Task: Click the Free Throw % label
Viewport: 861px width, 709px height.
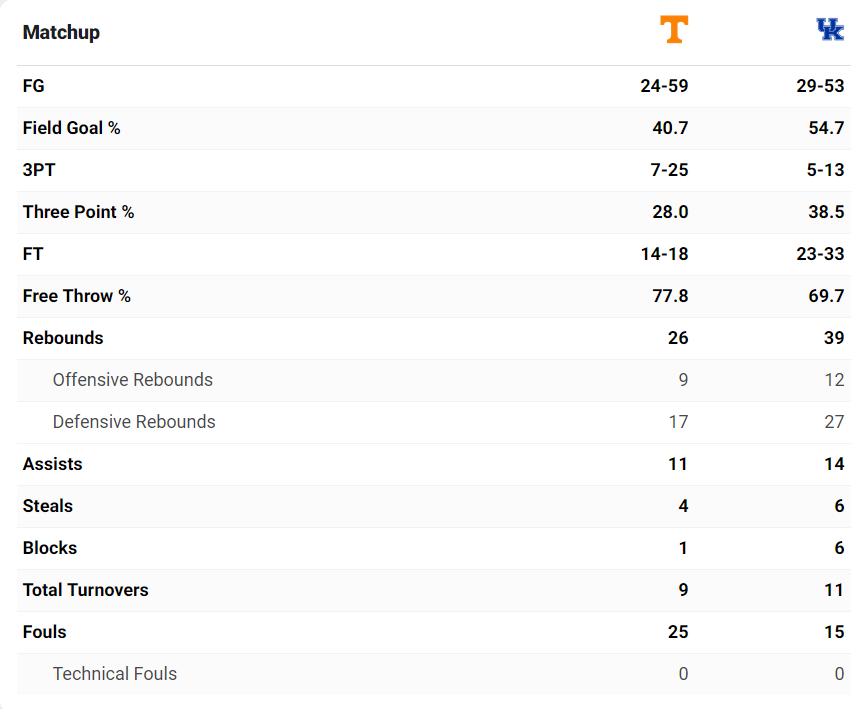Action: (77, 296)
